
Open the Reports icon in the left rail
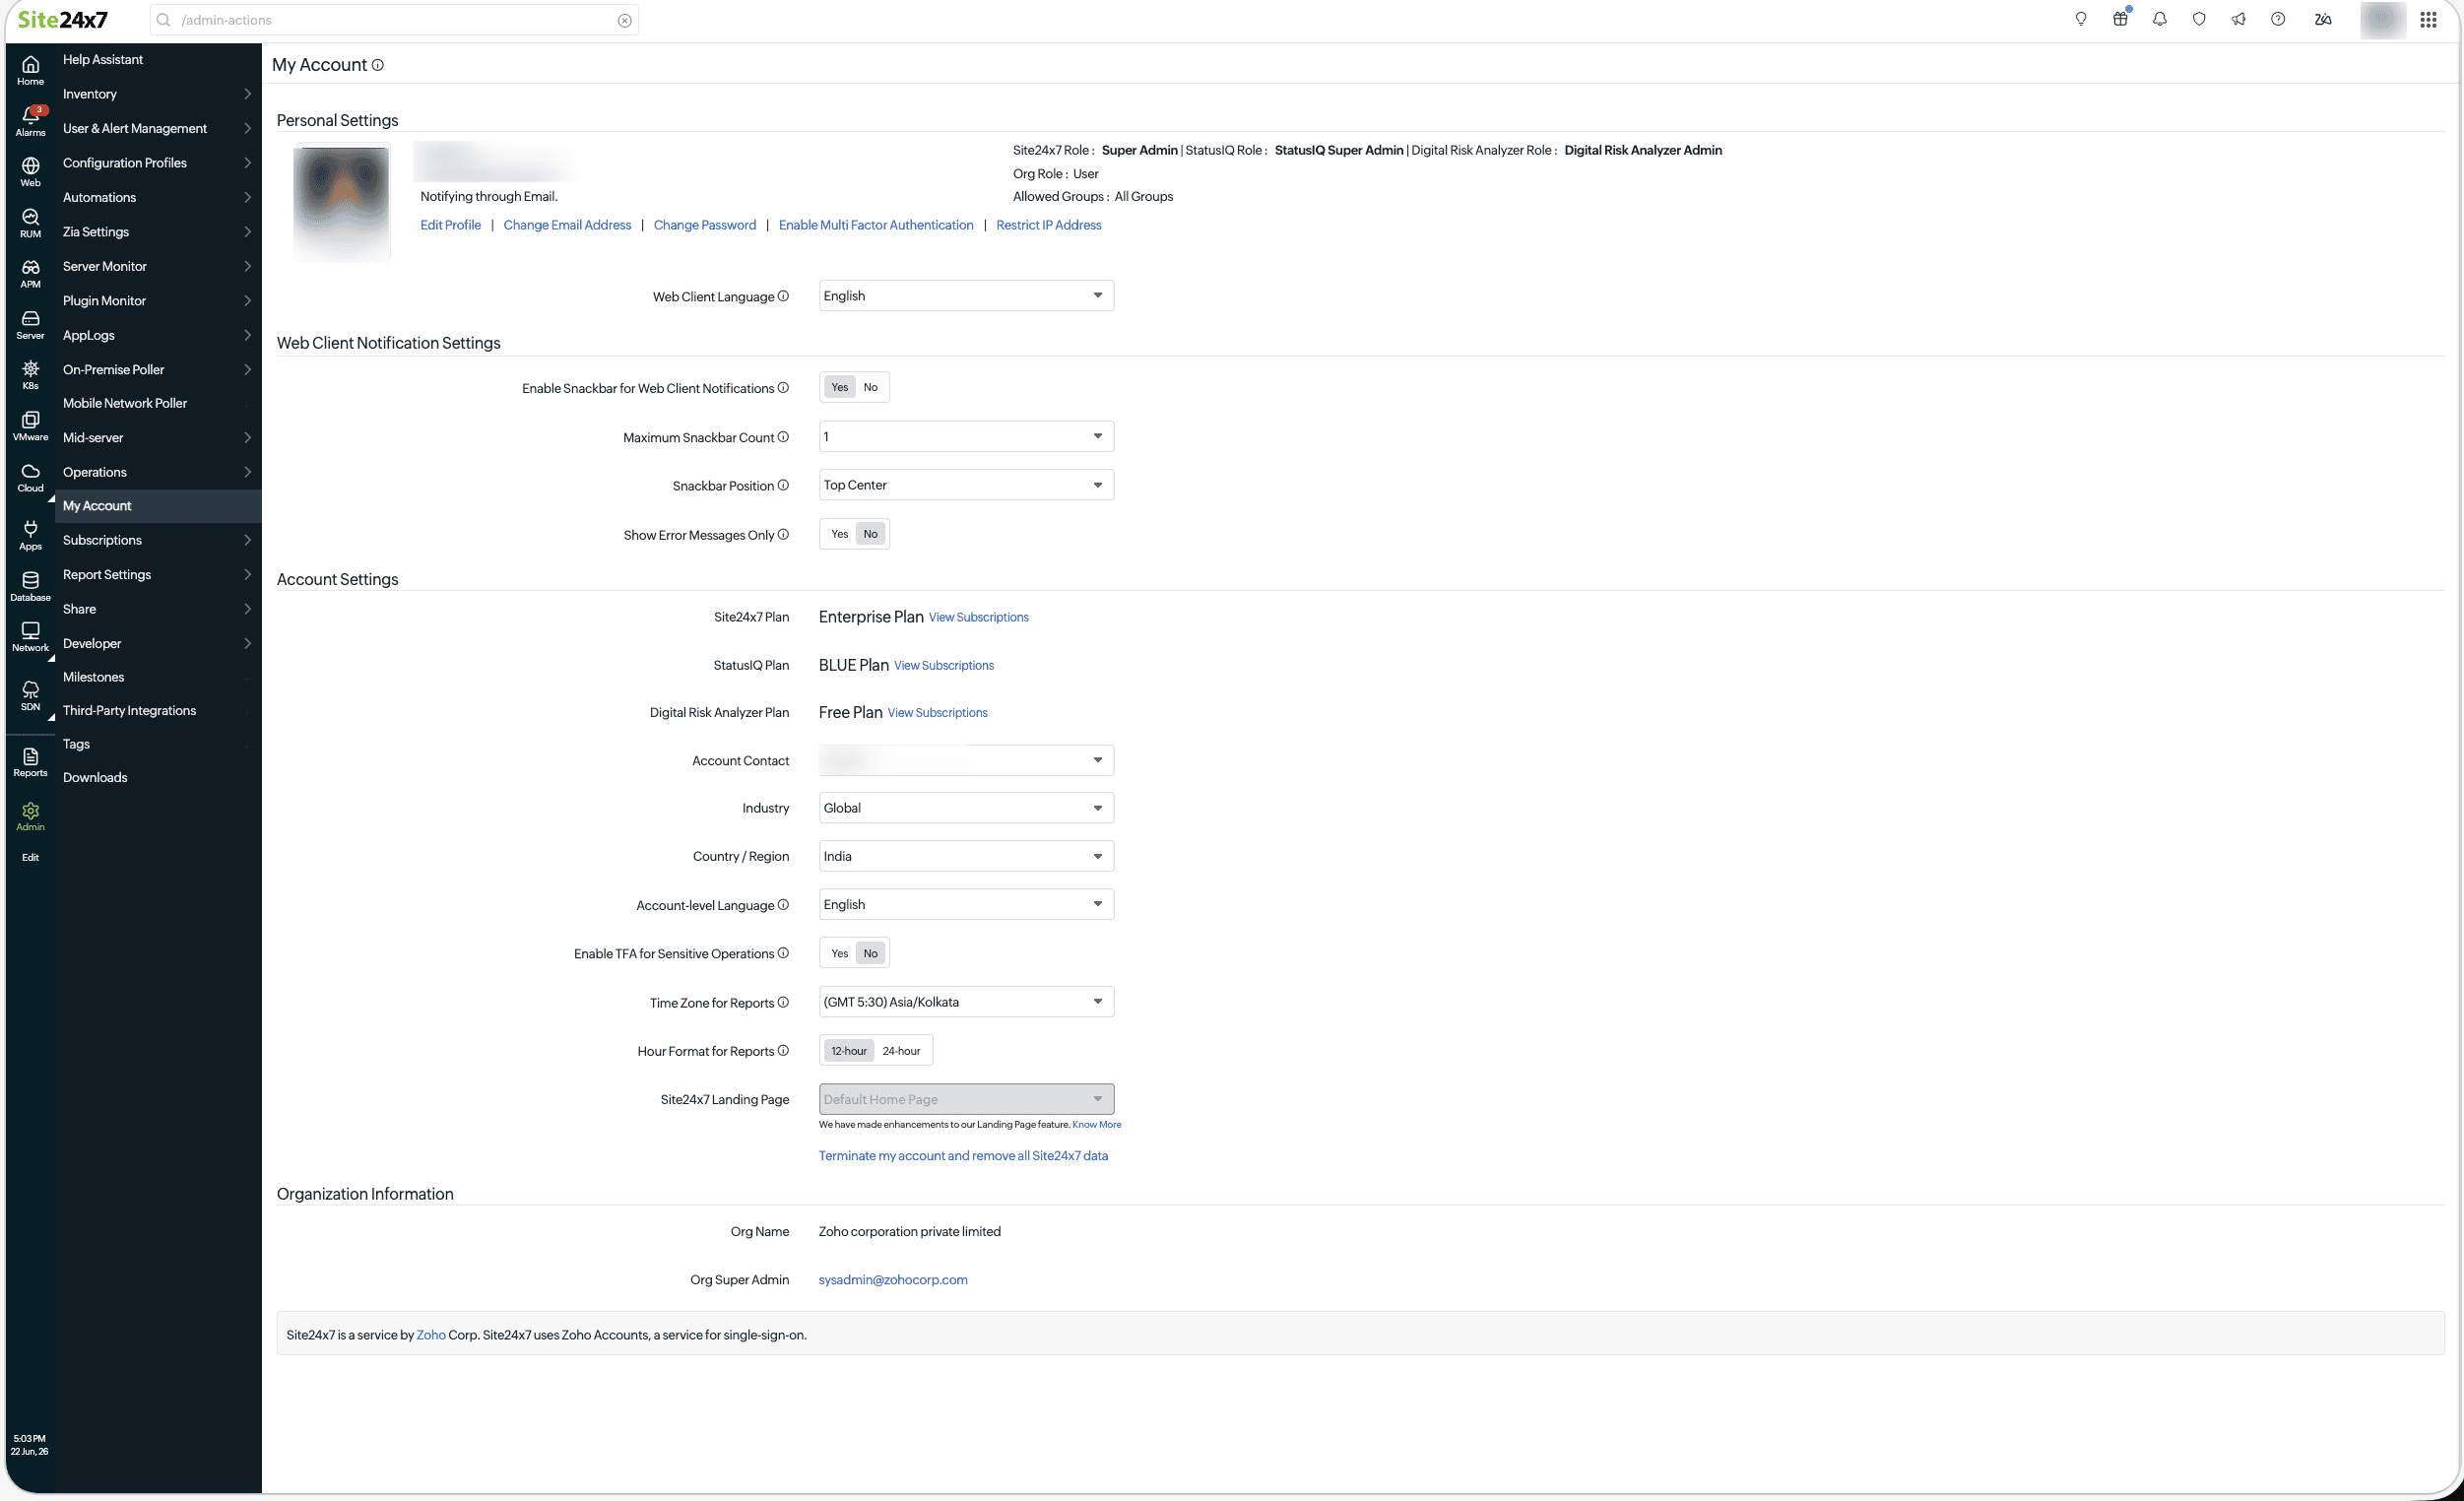[30, 762]
